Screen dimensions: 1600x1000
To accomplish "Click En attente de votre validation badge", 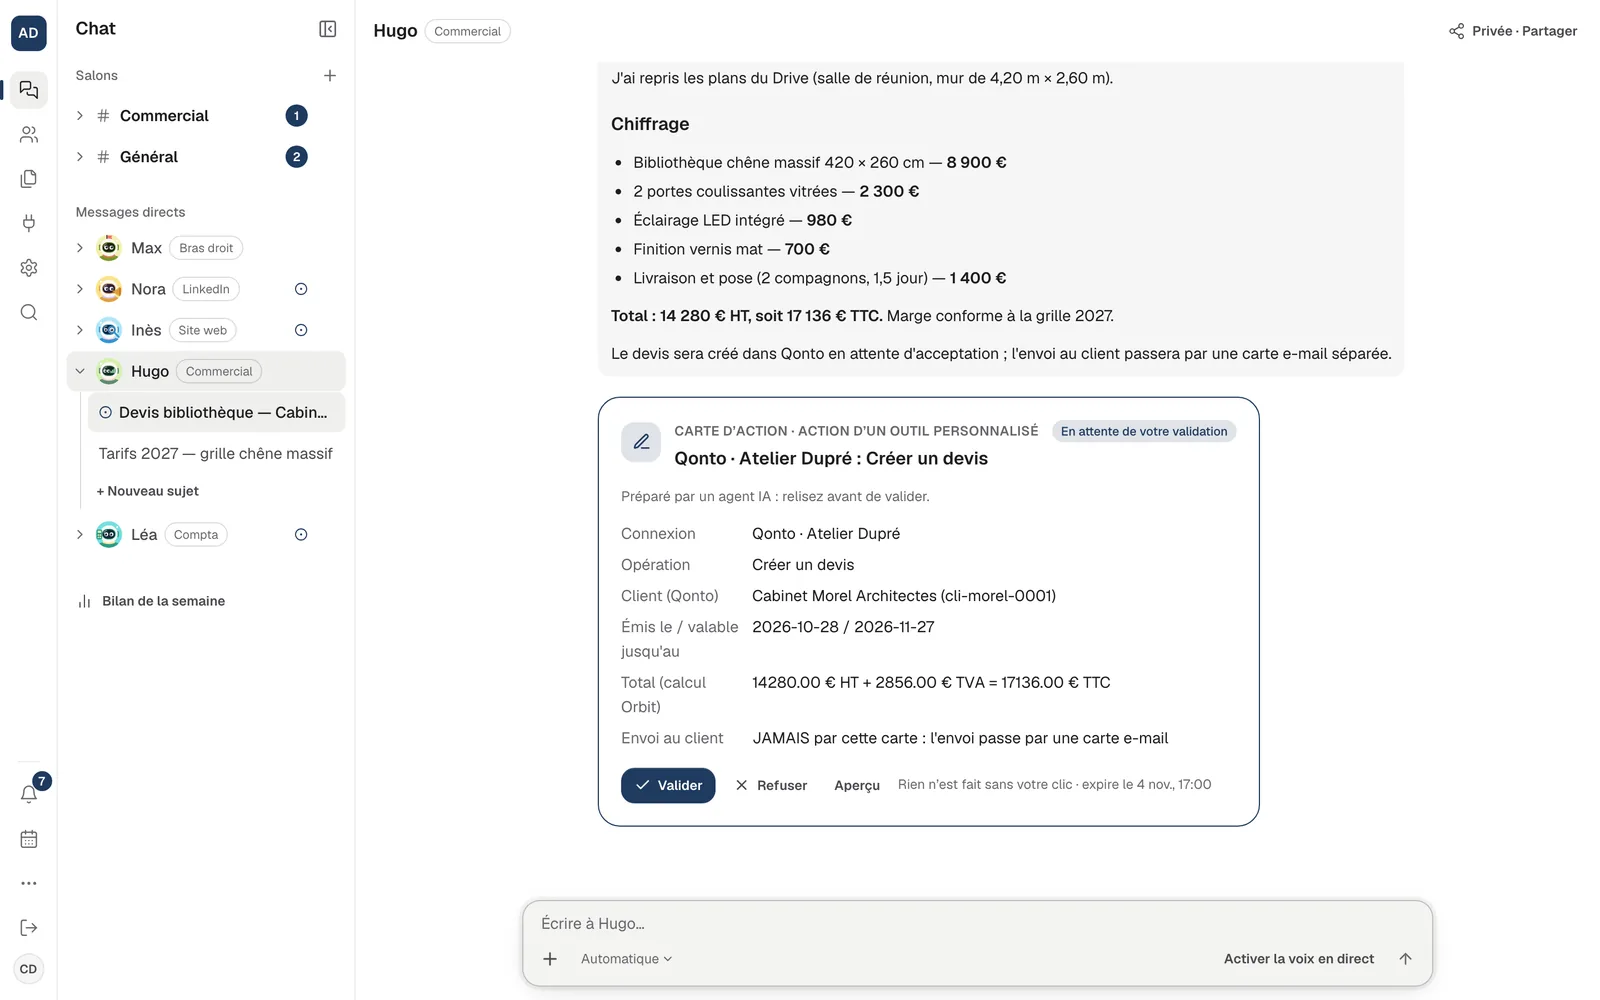I will pos(1144,431).
